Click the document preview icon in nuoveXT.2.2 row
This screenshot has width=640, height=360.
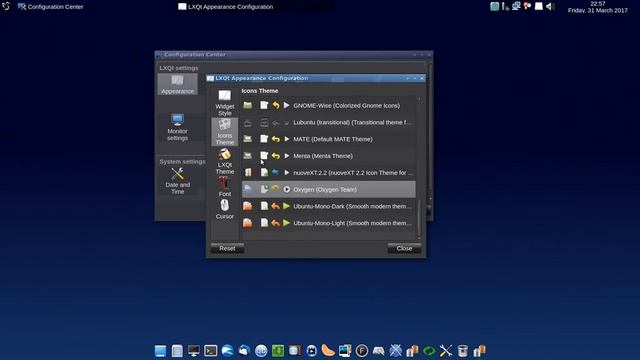(264, 173)
